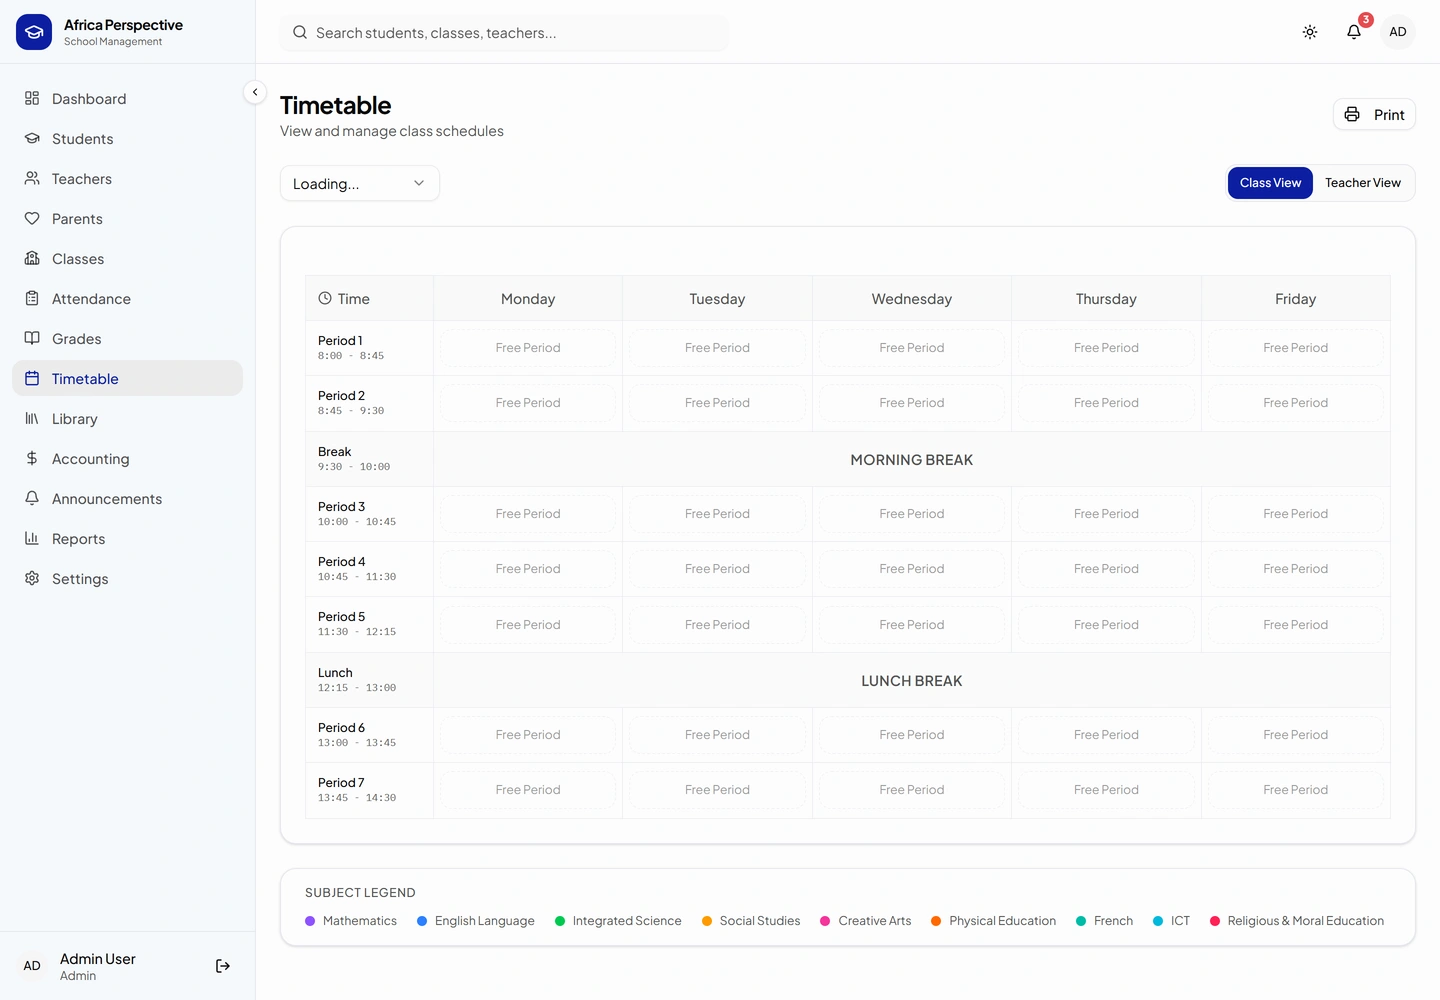The width and height of the screenshot is (1440, 1000).
Task: Open Dashboard from the sidebar
Action: pyautogui.click(x=127, y=98)
